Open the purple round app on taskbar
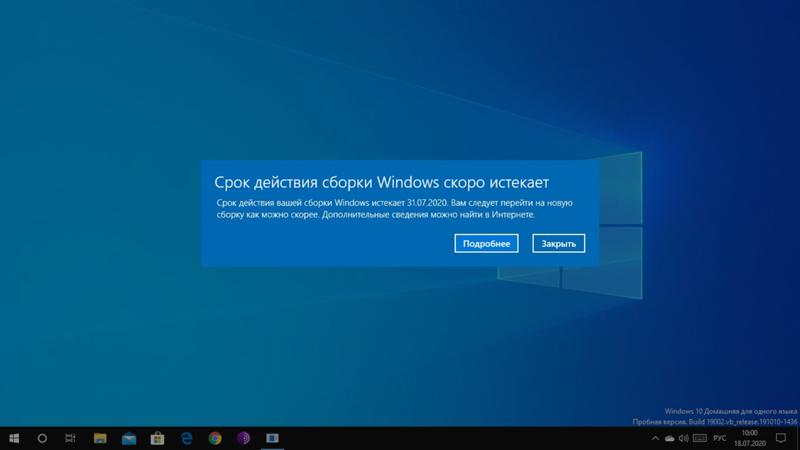Image resolution: width=800 pixels, height=450 pixels. pos(243,438)
